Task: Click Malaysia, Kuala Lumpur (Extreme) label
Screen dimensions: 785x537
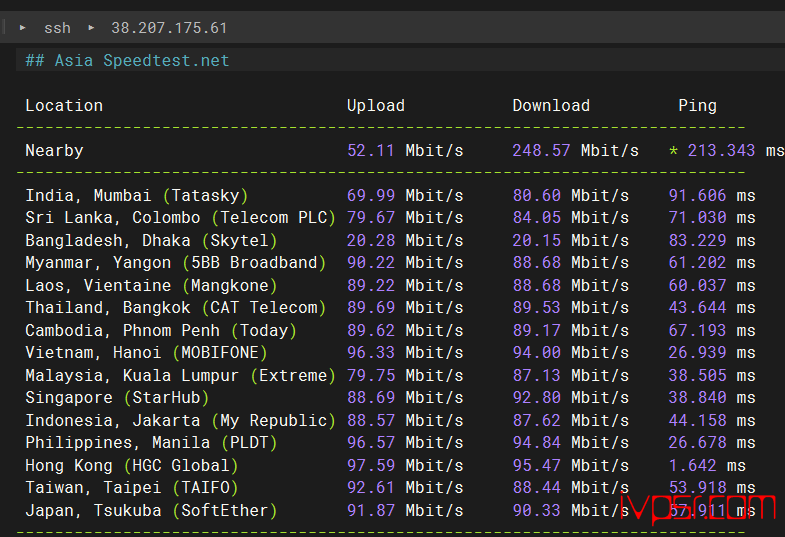Action: [180, 376]
